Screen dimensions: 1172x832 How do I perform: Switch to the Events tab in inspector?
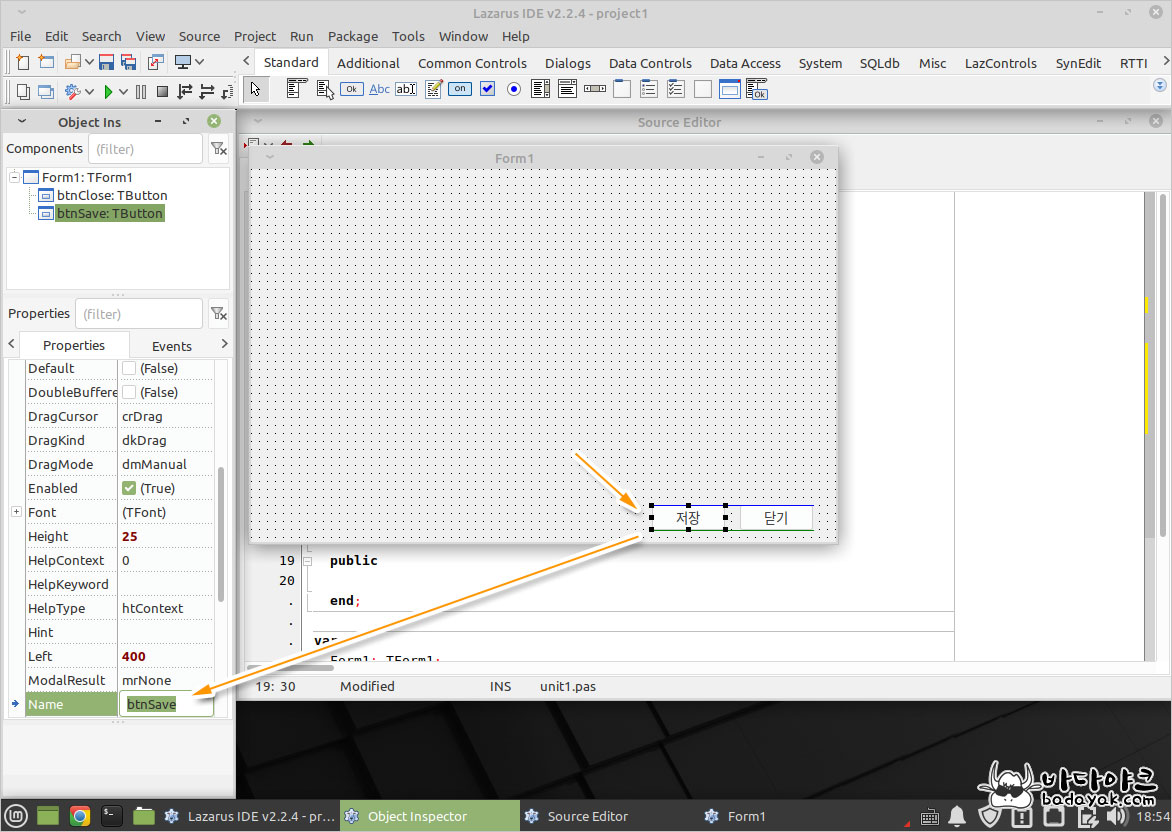tap(172, 345)
